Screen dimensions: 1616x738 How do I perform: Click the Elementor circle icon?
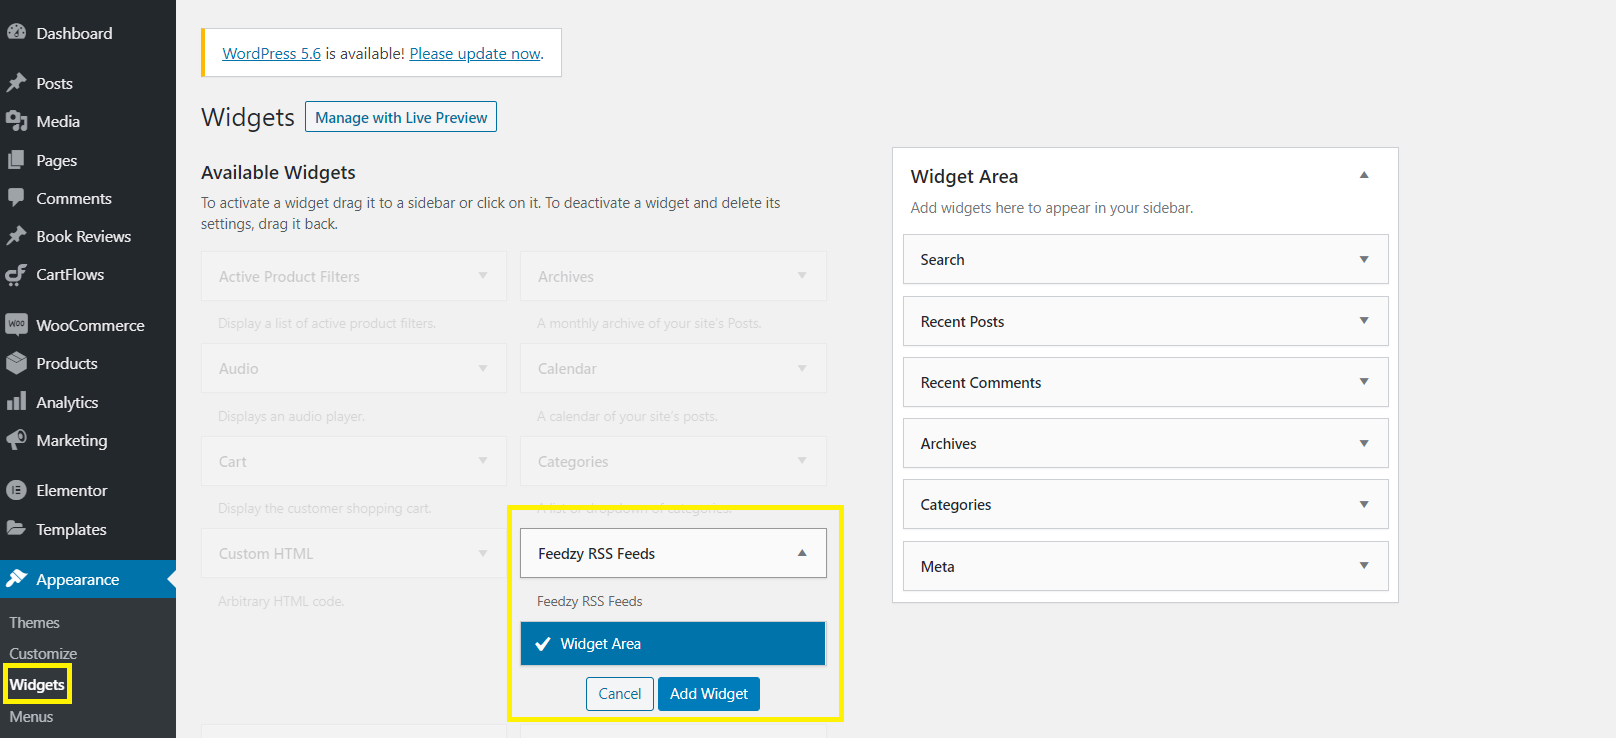click(x=16, y=490)
